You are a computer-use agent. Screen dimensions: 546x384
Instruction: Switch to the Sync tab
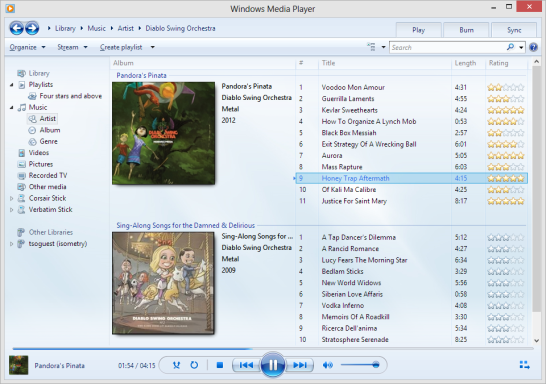pos(514,30)
